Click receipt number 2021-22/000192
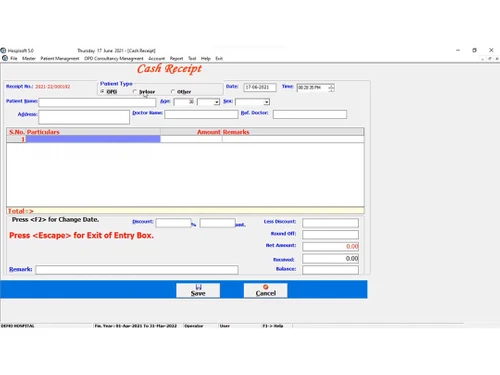 click(53, 87)
